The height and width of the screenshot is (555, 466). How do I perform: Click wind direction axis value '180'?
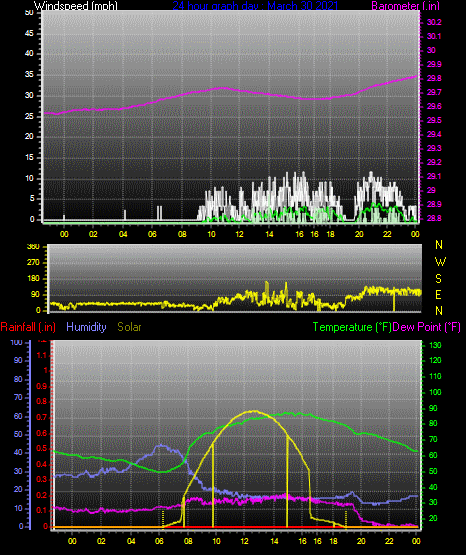(x=34, y=279)
